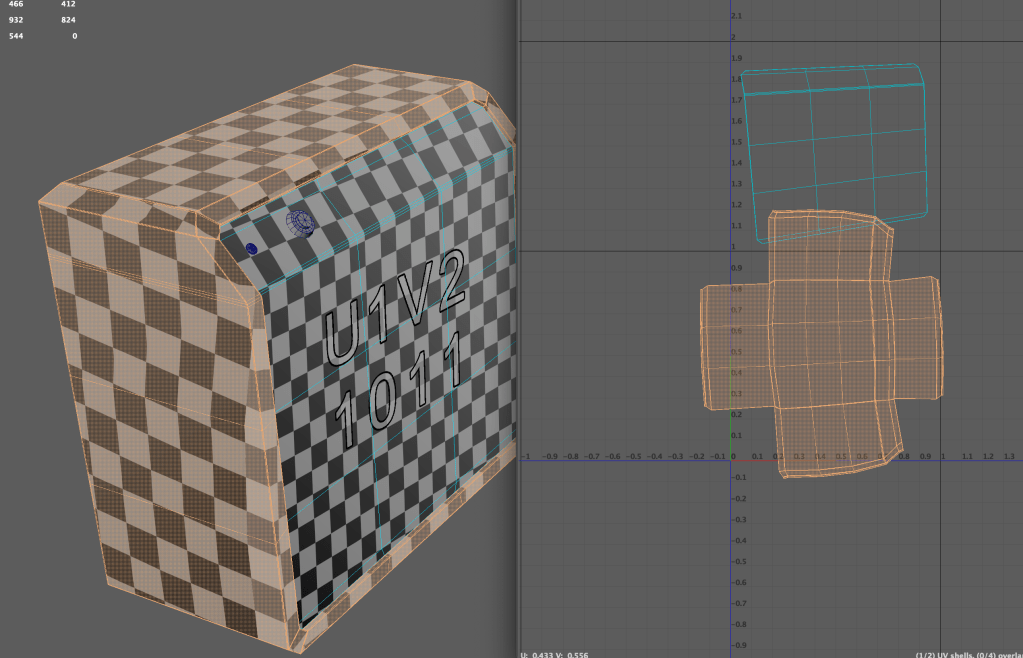1023x658 pixels.
Task: Click the UV grid origin at 0
Action: pos(731,459)
